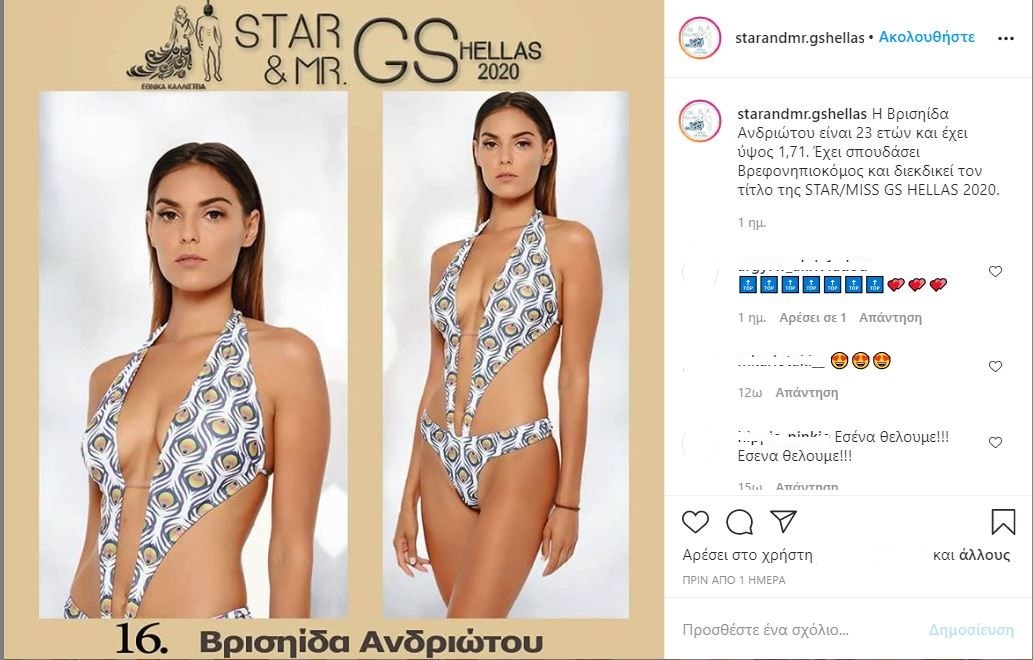Like the 'Εσένα θελουμε!!!' comment
The image size is (1033, 660).
click(995, 443)
